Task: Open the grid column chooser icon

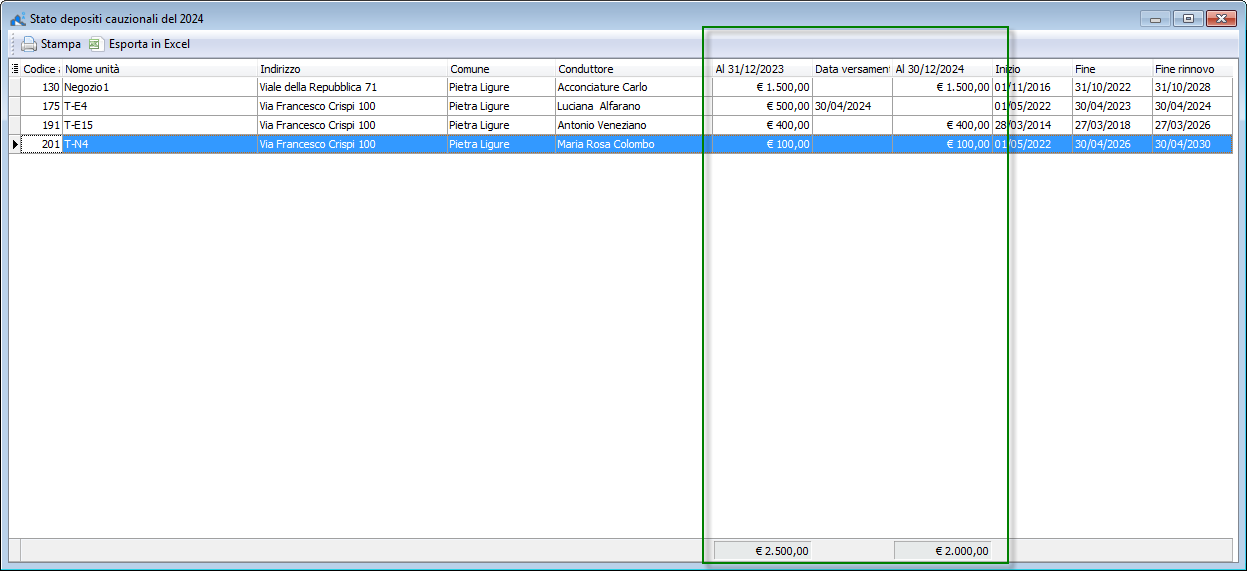Action: coord(14,69)
